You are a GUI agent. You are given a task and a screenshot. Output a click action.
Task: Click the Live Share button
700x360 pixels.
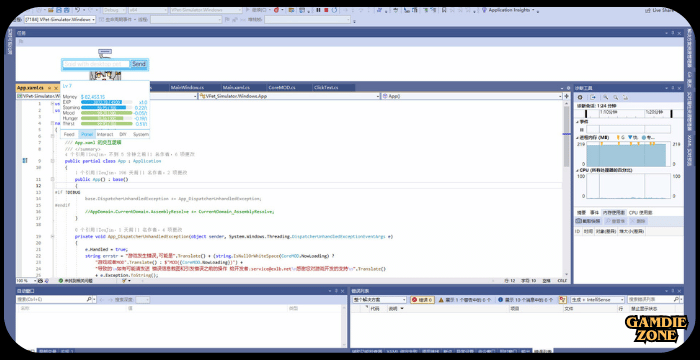[660, 10]
